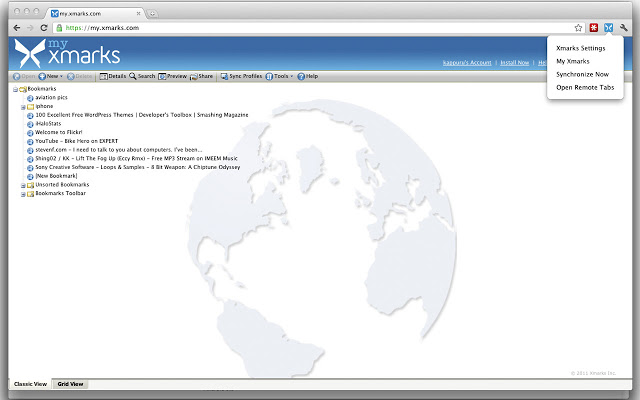Open Sync Profiles from the toolbar

pyautogui.click(x=241, y=76)
